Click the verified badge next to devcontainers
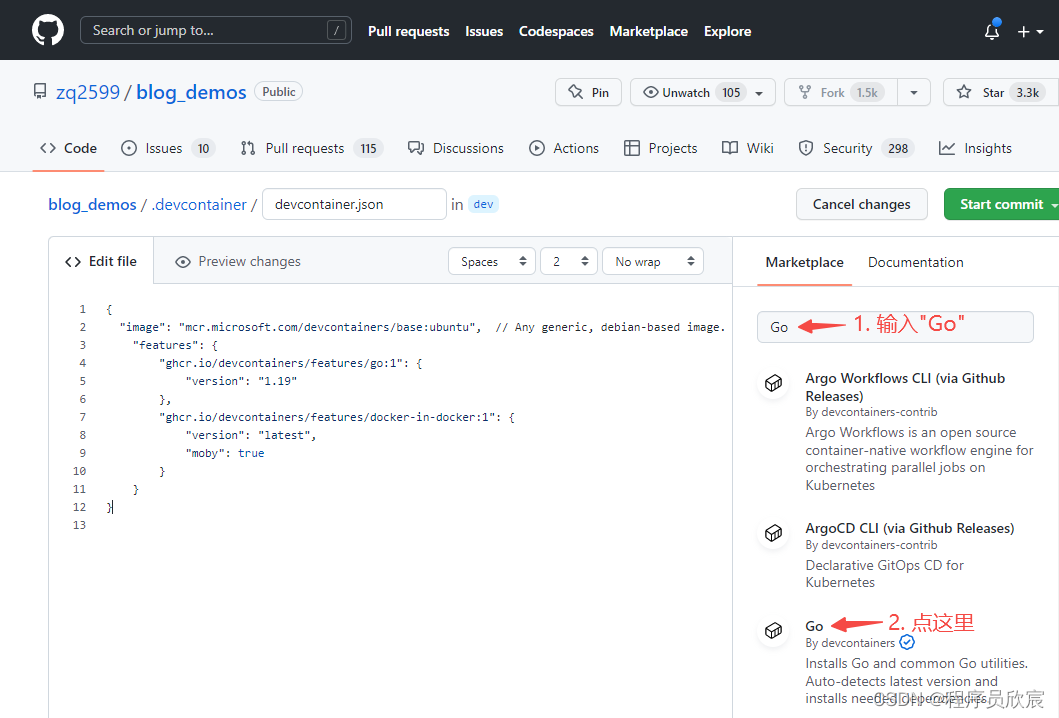Viewport: 1059px width, 718px height. pyautogui.click(x=907, y=642)
